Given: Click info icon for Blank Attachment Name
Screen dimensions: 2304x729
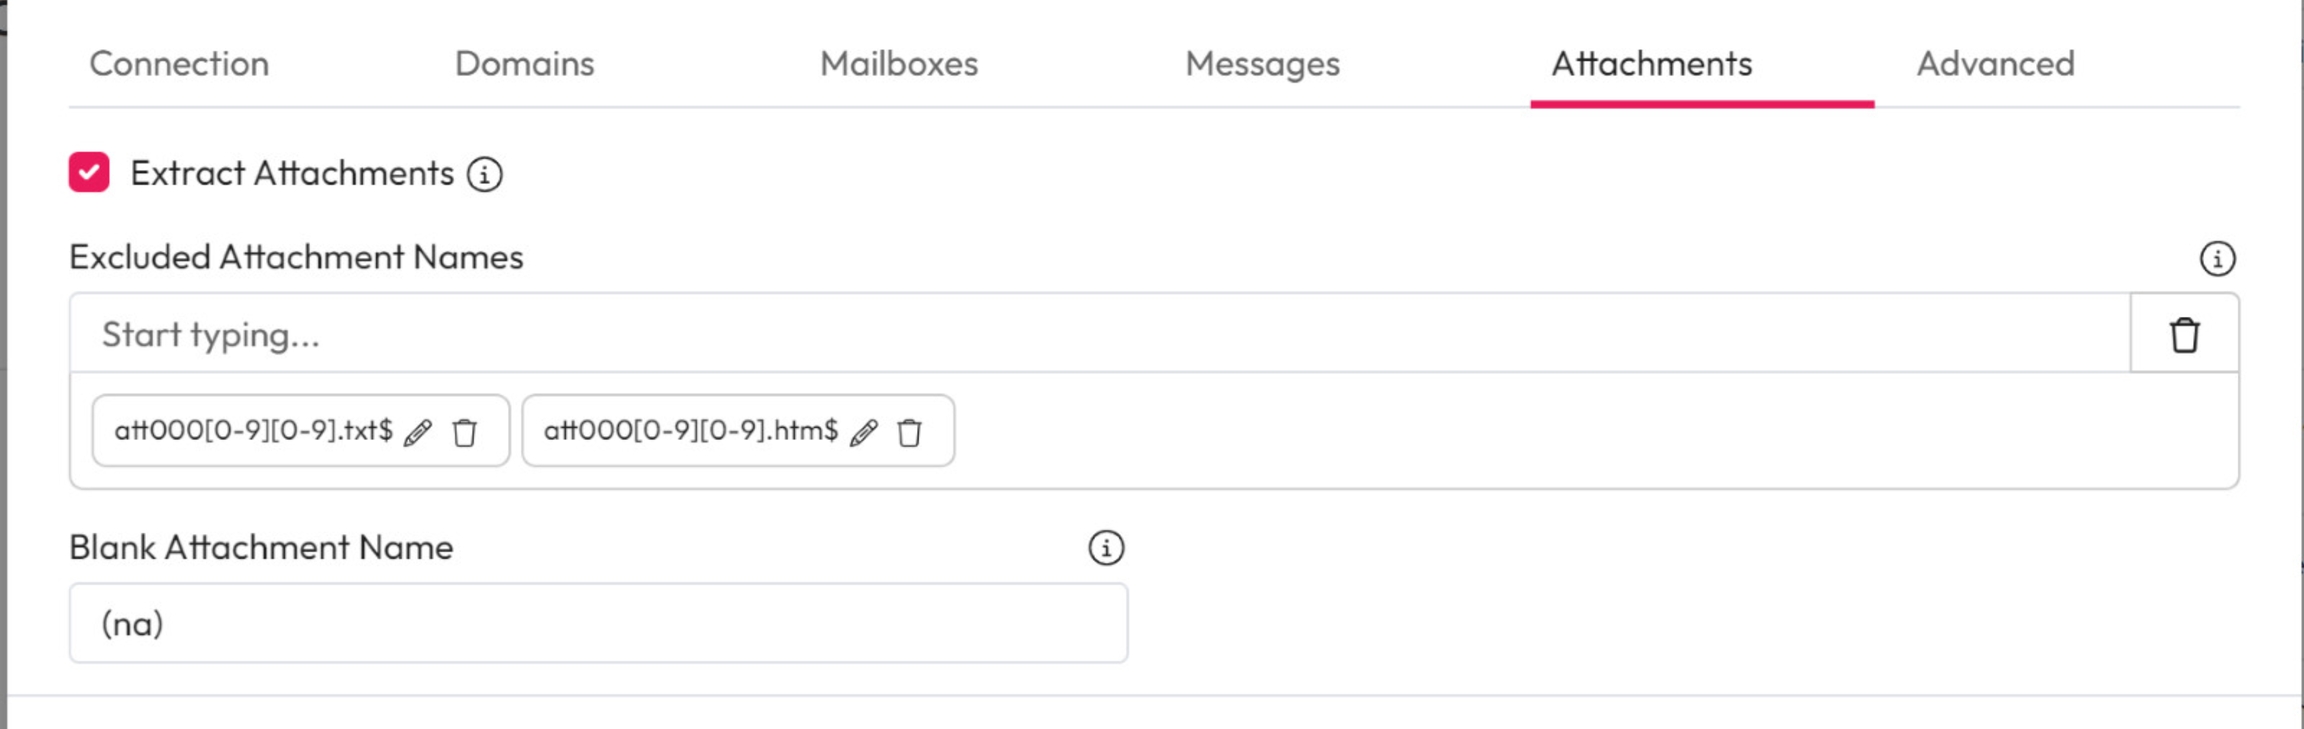Looking at the screenshot, I should (1106, 548).
